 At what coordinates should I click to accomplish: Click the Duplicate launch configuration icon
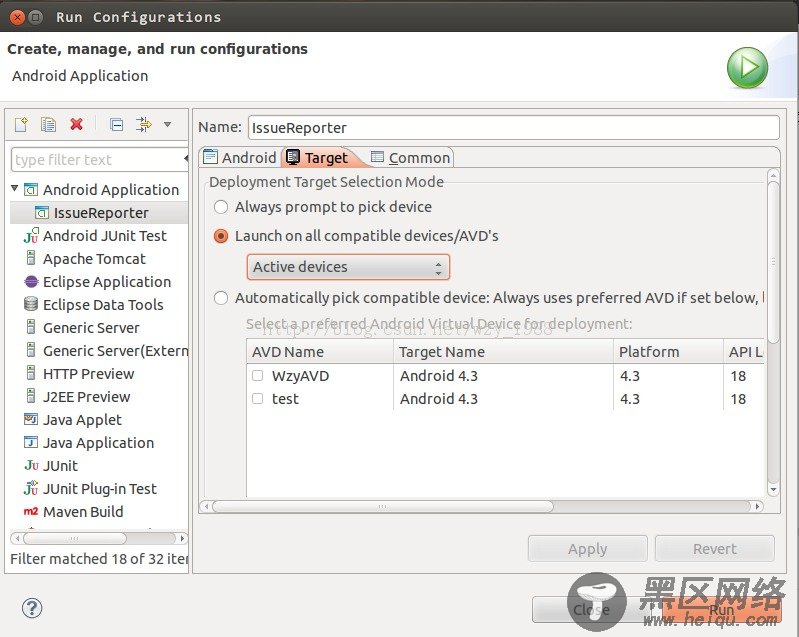[x=48, y=124]
